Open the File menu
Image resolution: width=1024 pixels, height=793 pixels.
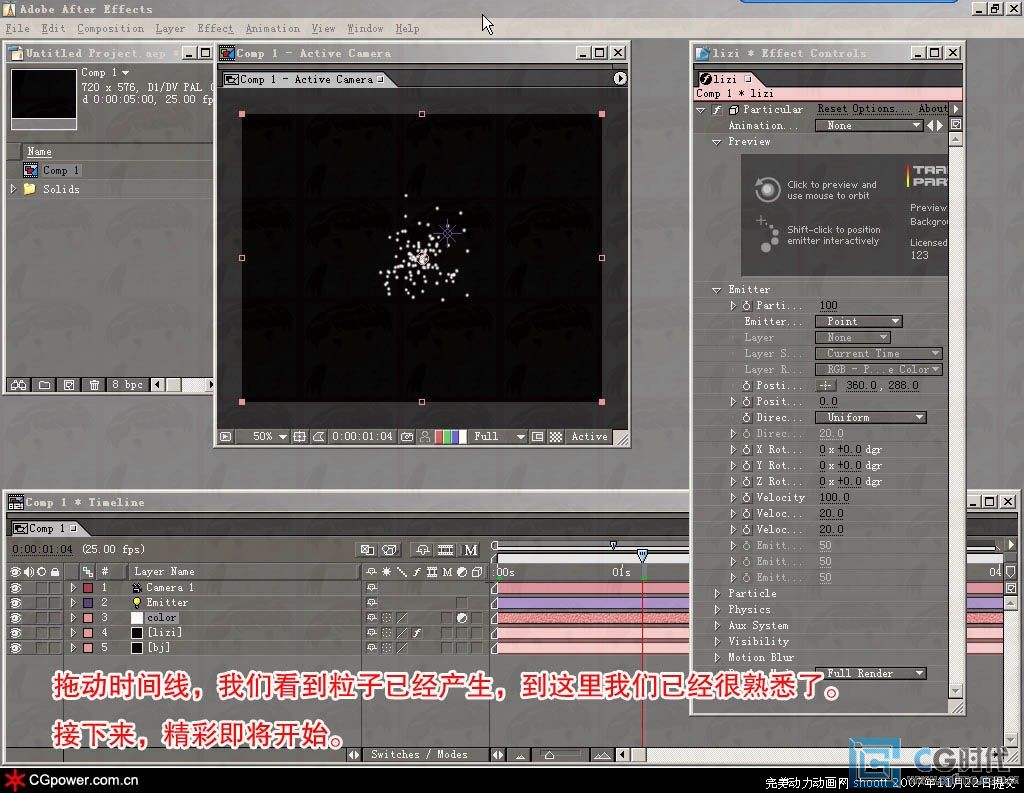coord(18,28)
